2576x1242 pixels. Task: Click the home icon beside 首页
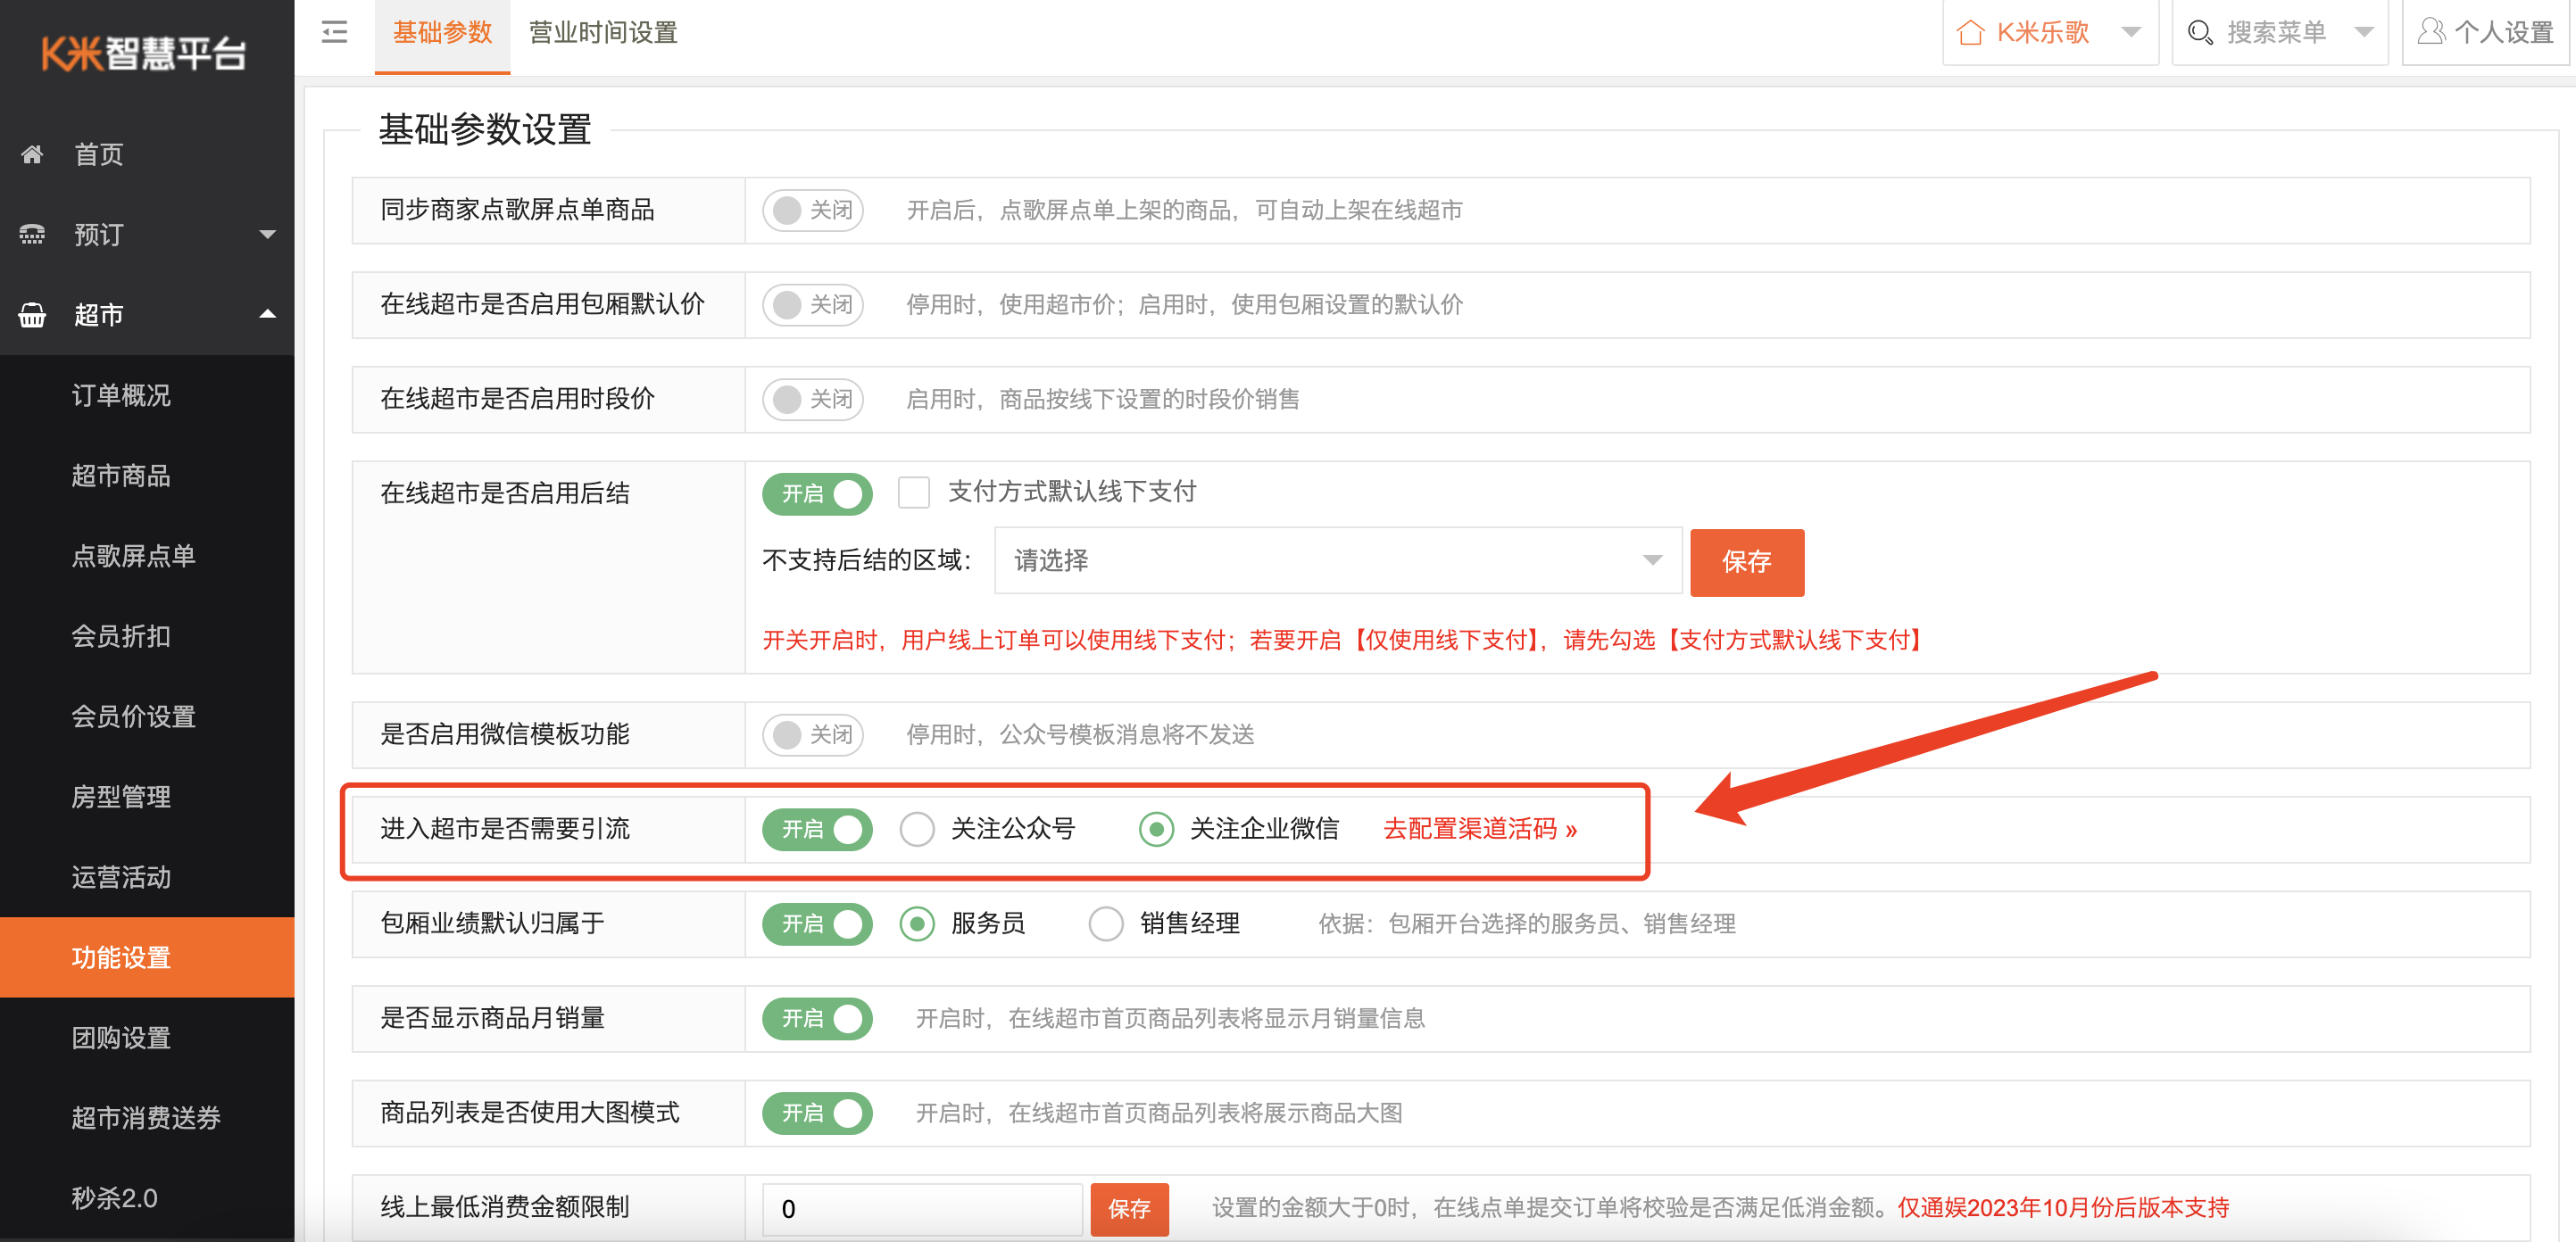point(32,154)
